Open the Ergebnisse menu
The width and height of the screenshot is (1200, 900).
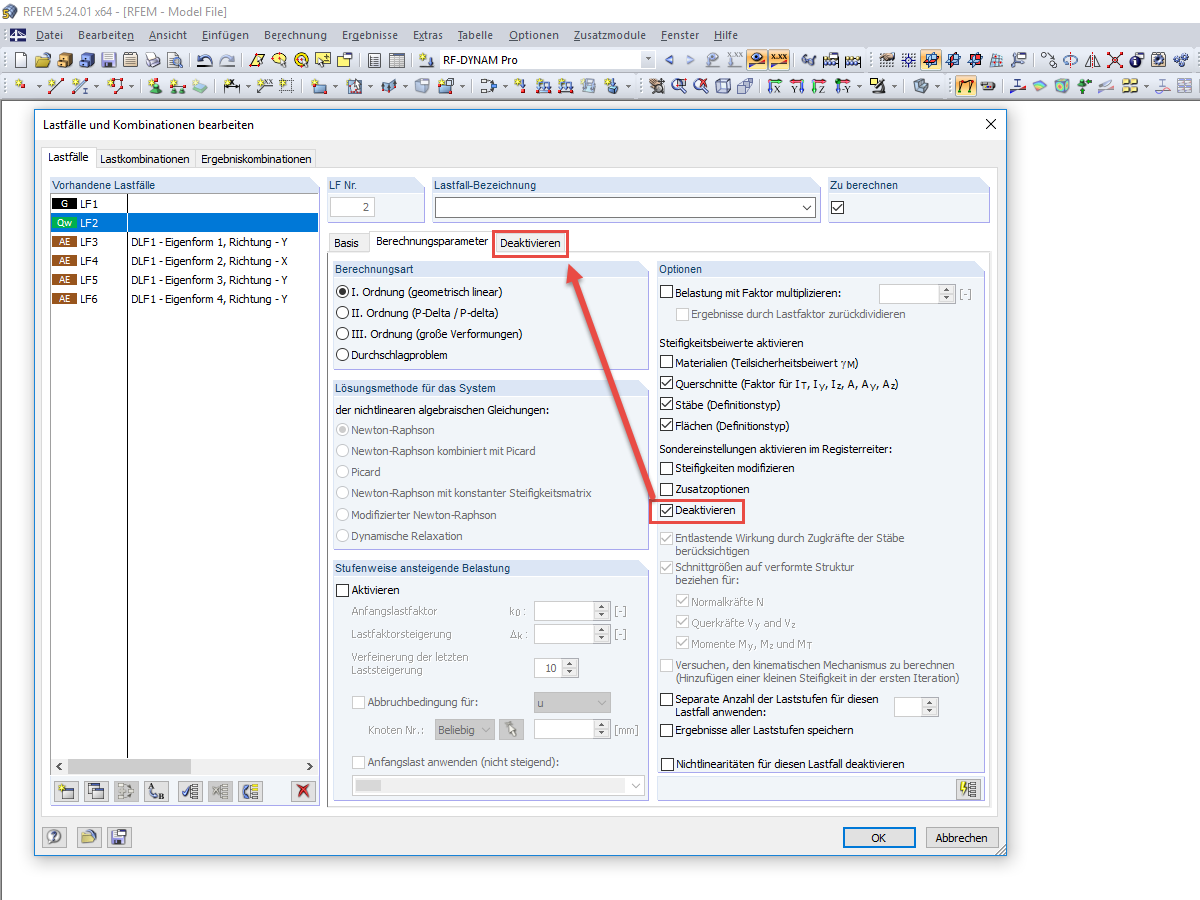(372, 35)
